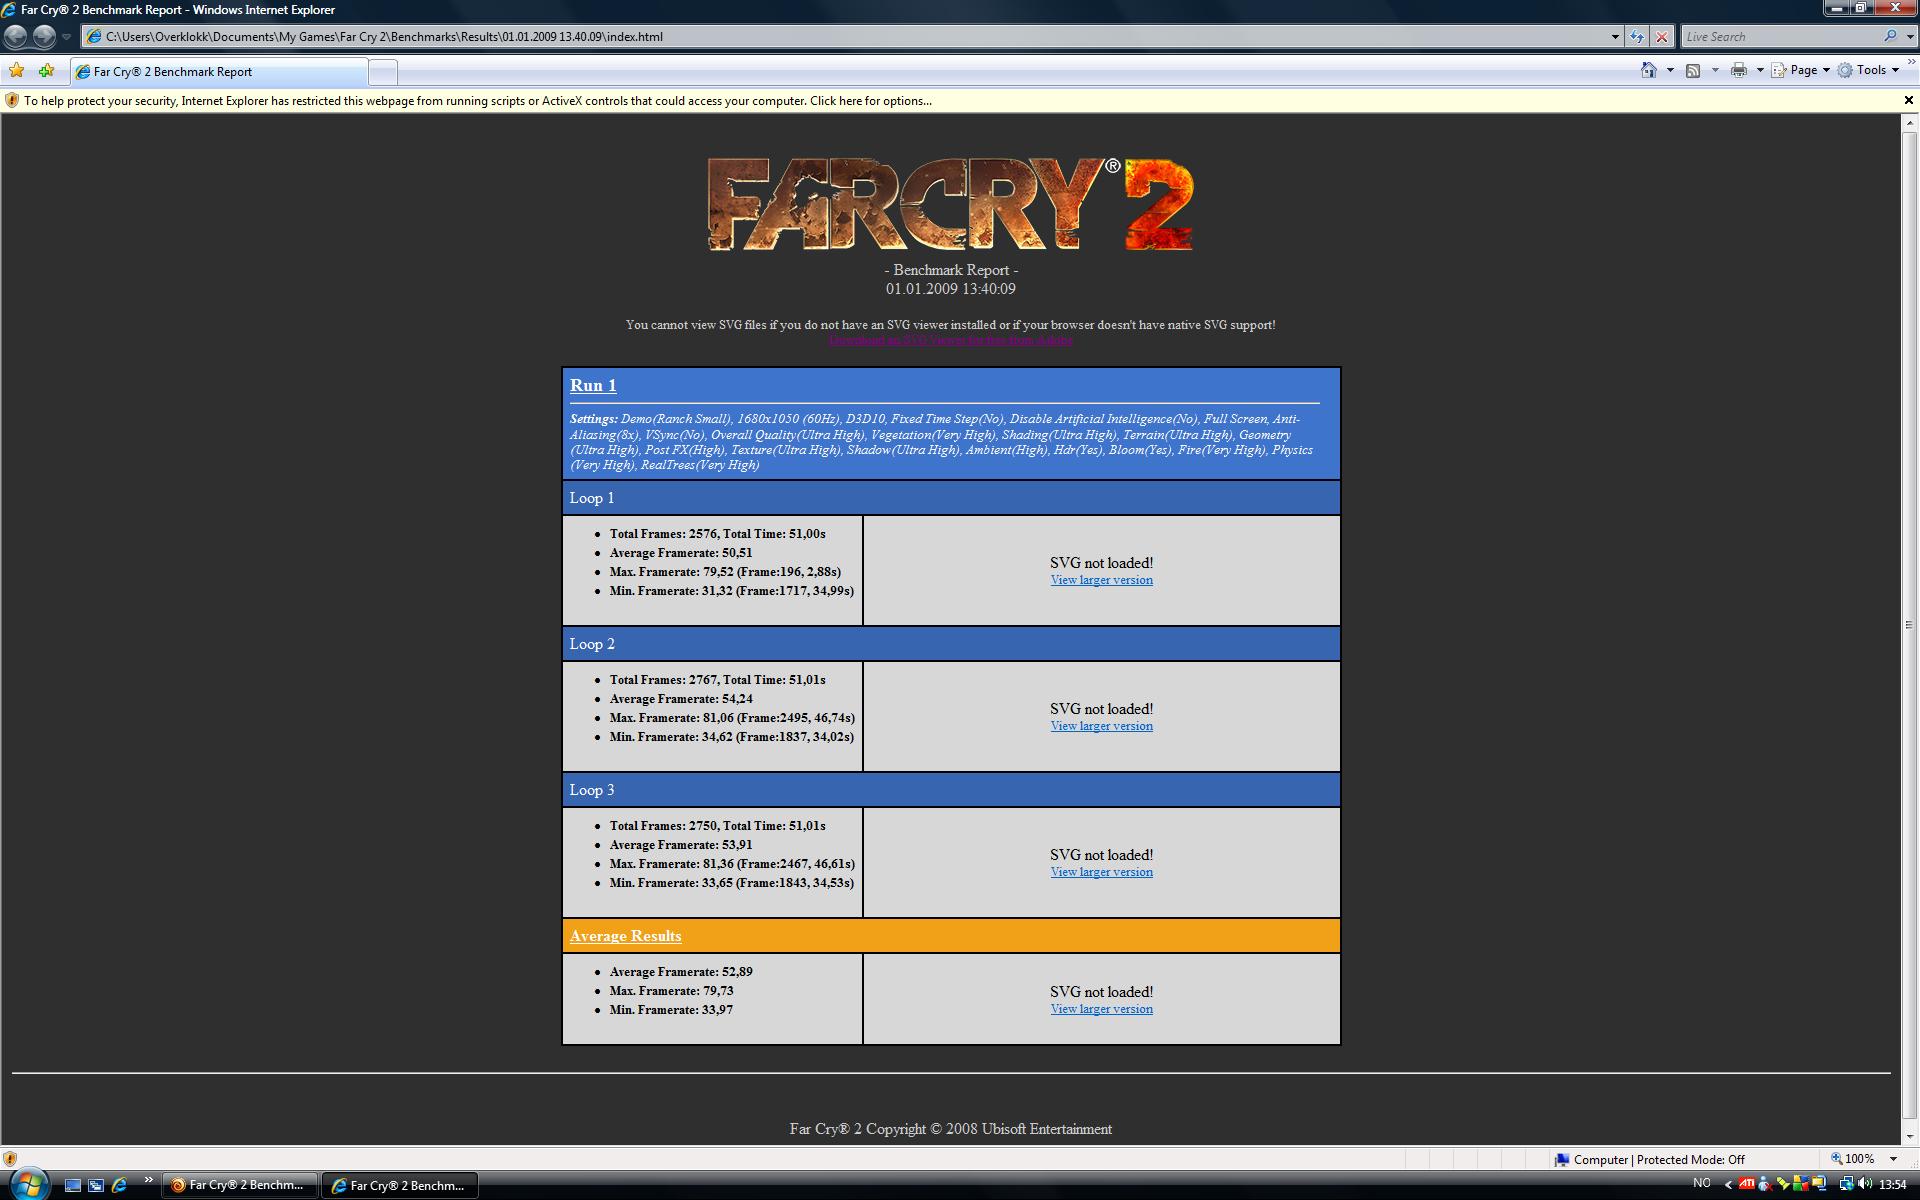Click the volume speaker tray icon

tap(1865, 1185)
